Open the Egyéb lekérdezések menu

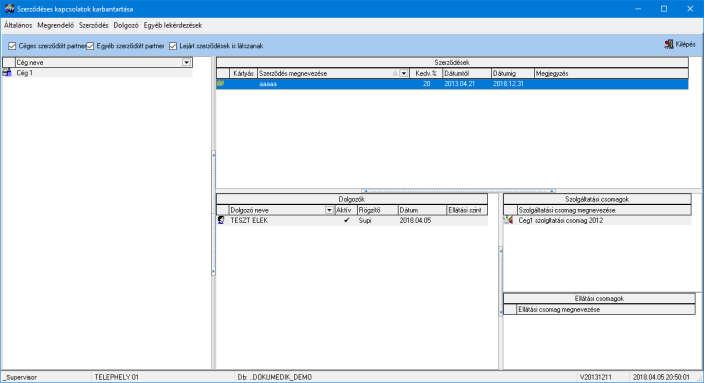172,26
